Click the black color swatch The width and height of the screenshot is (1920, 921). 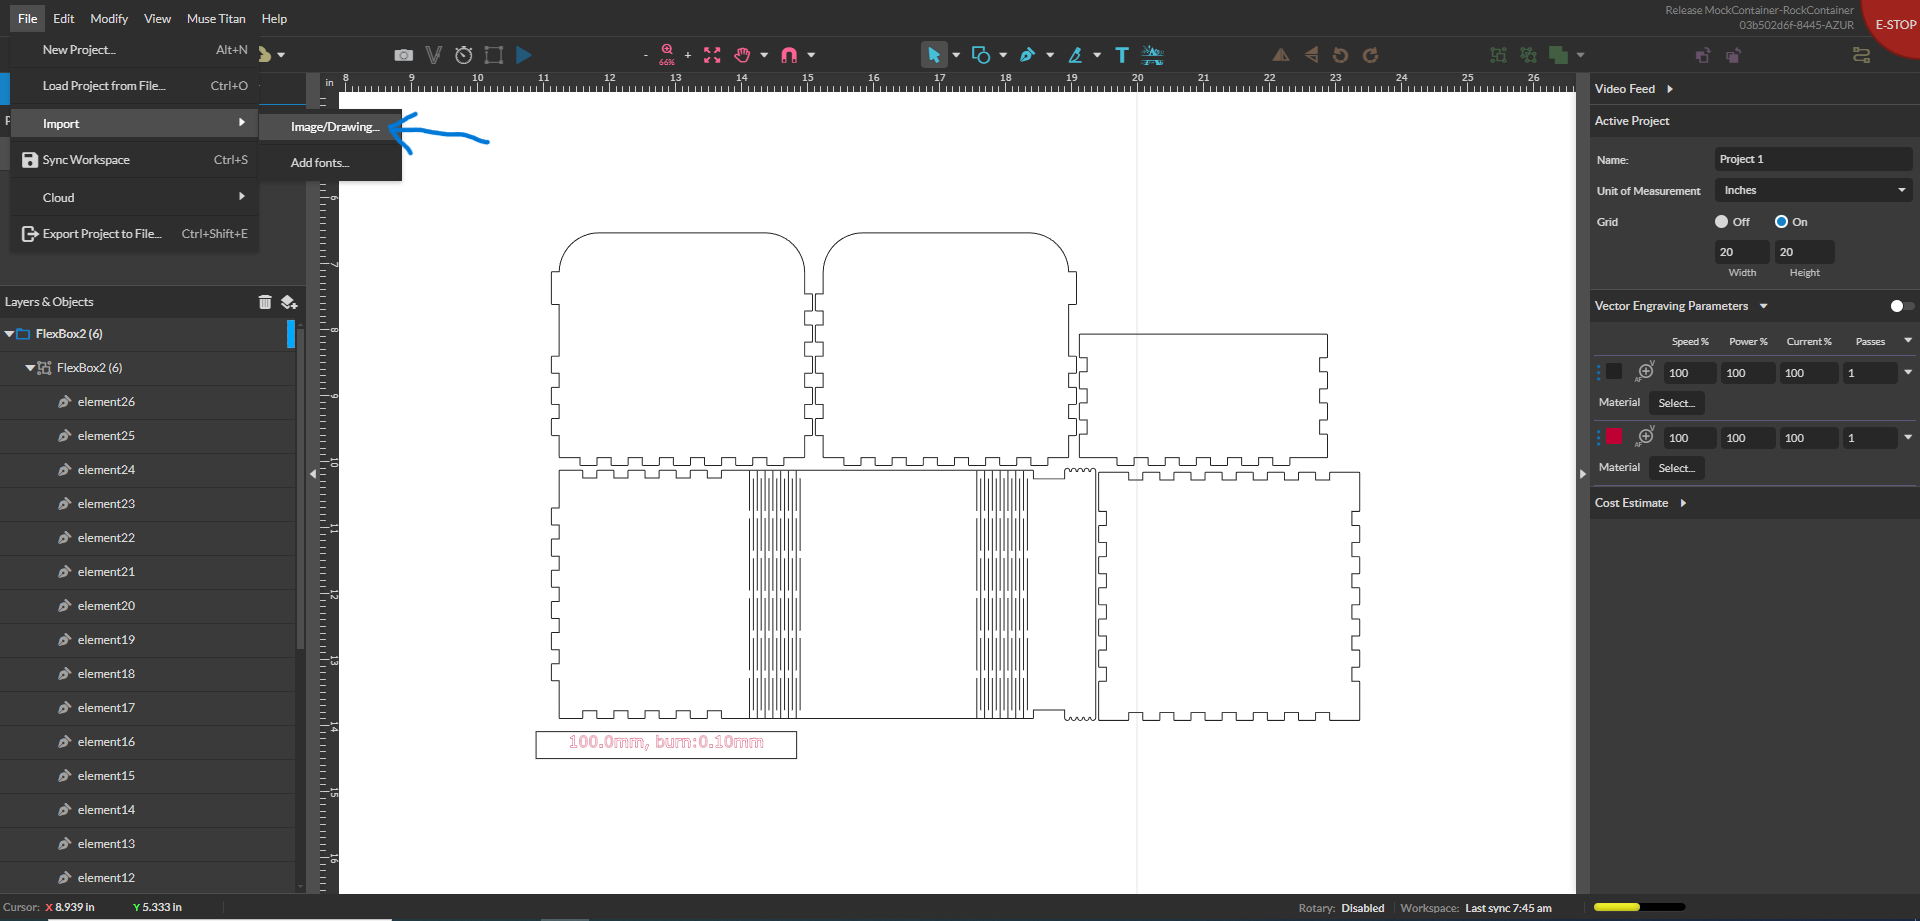pyautogui.click(x=1614, y=372)
